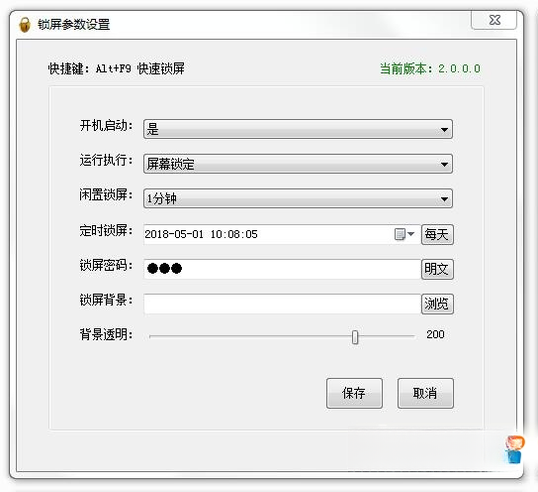Click the 保存 button
The width and height of the screenshot is (538, 492).
pyautogui.click(x=354, y=393)
